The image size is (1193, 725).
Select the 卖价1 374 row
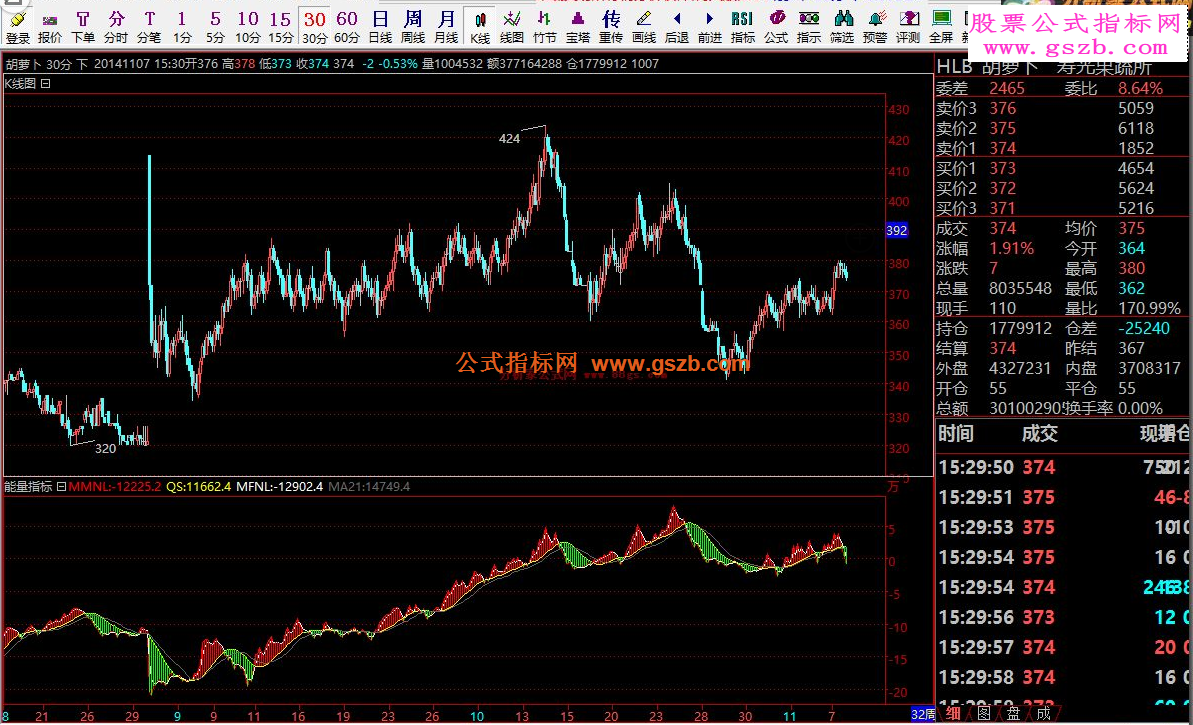click(1062, 148)
